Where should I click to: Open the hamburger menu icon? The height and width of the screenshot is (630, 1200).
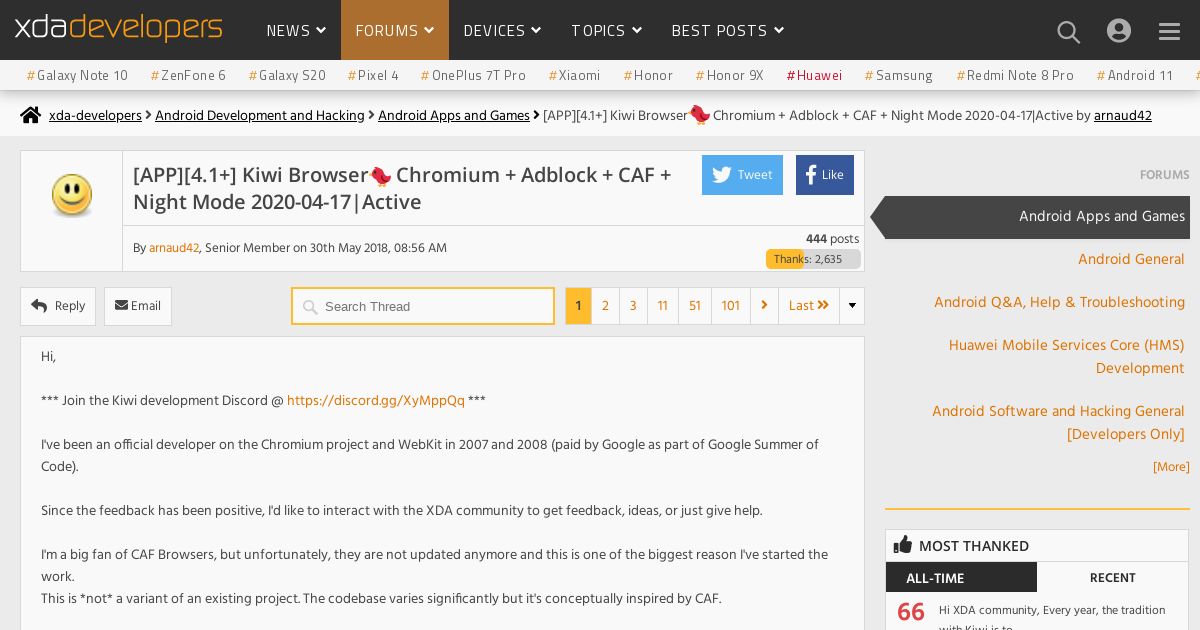tap(1169, 32)
